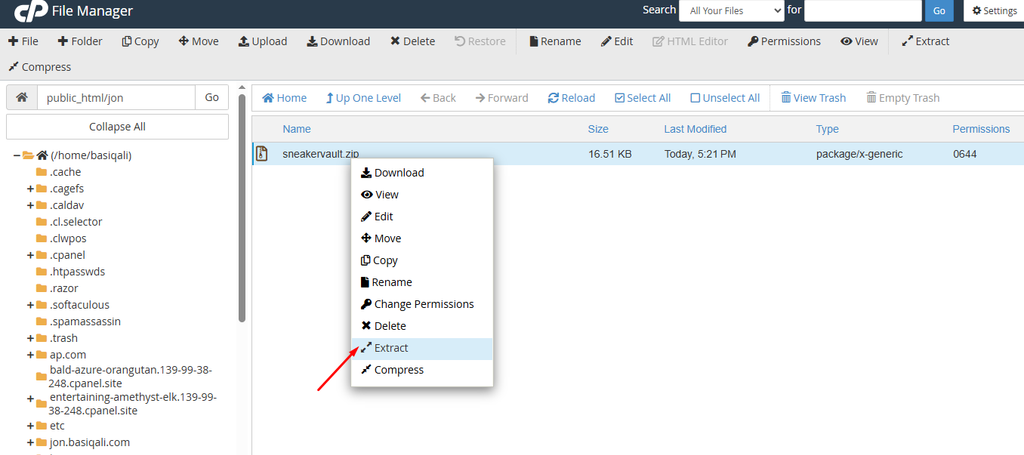Go to Home in navigation bar
The height and width of the screenshot is (455, 1024).
[x=284, y=98]
